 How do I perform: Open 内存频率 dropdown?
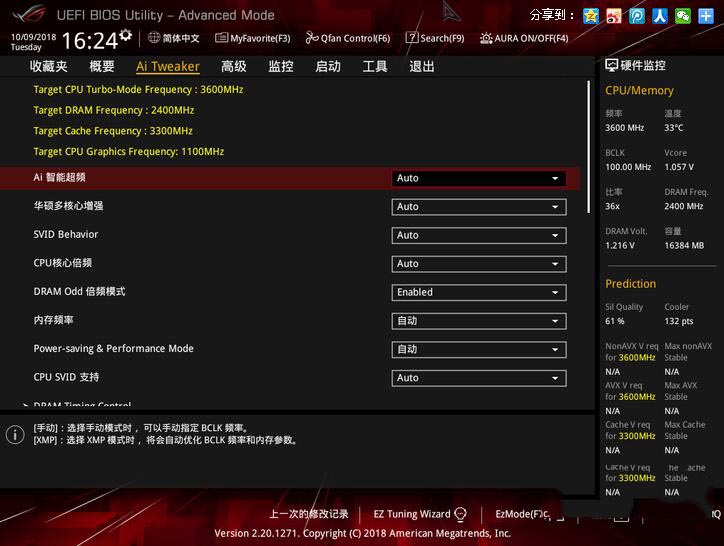[x=479, y=321]
